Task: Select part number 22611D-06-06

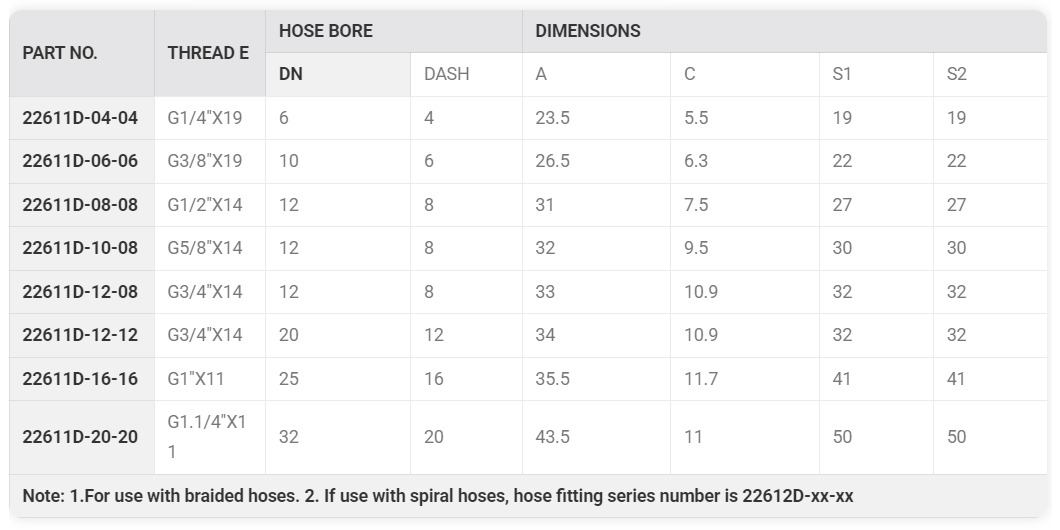Action: pyautogui.click(x=80, y=162)
